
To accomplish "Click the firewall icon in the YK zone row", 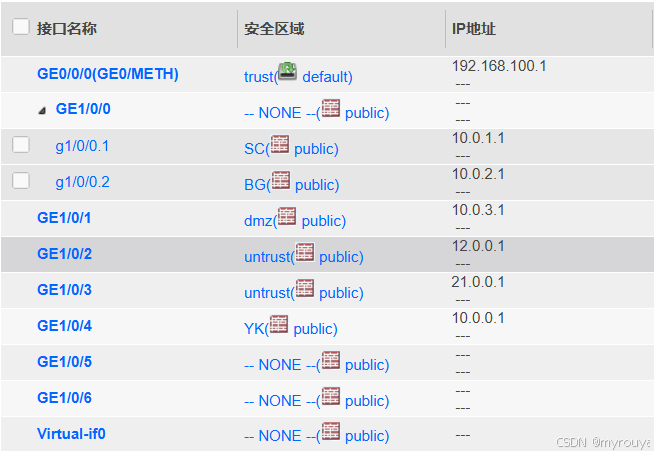I will click(279, 324).
